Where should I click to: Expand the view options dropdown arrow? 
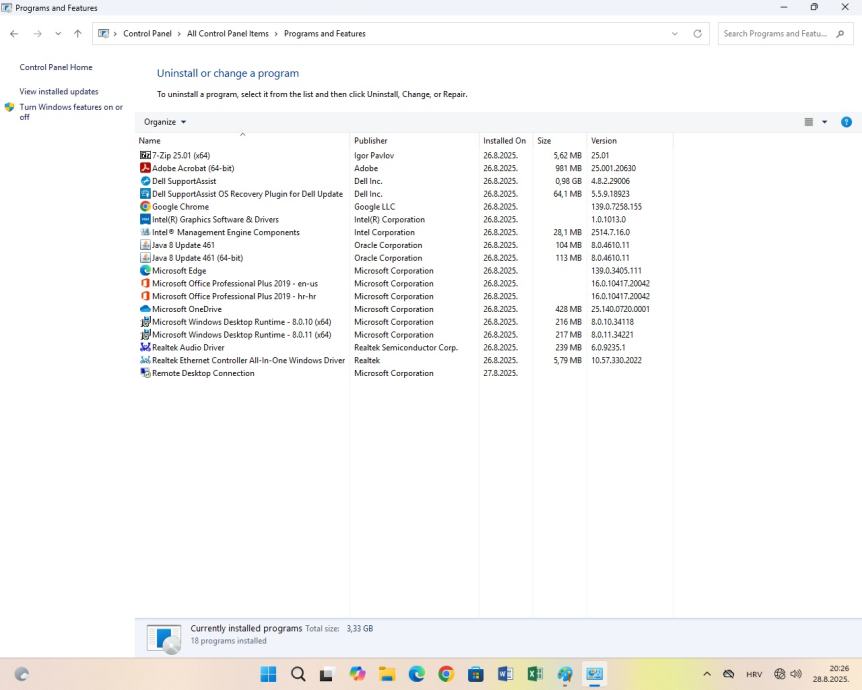[825, 122]
